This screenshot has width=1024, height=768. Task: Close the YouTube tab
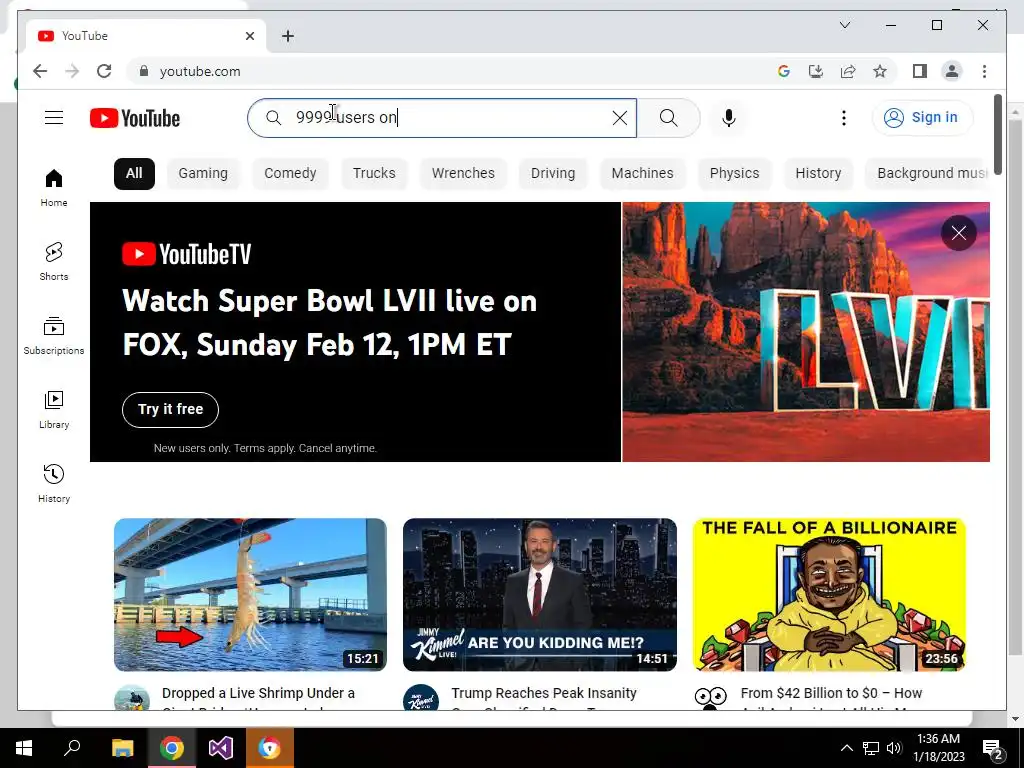249,36
